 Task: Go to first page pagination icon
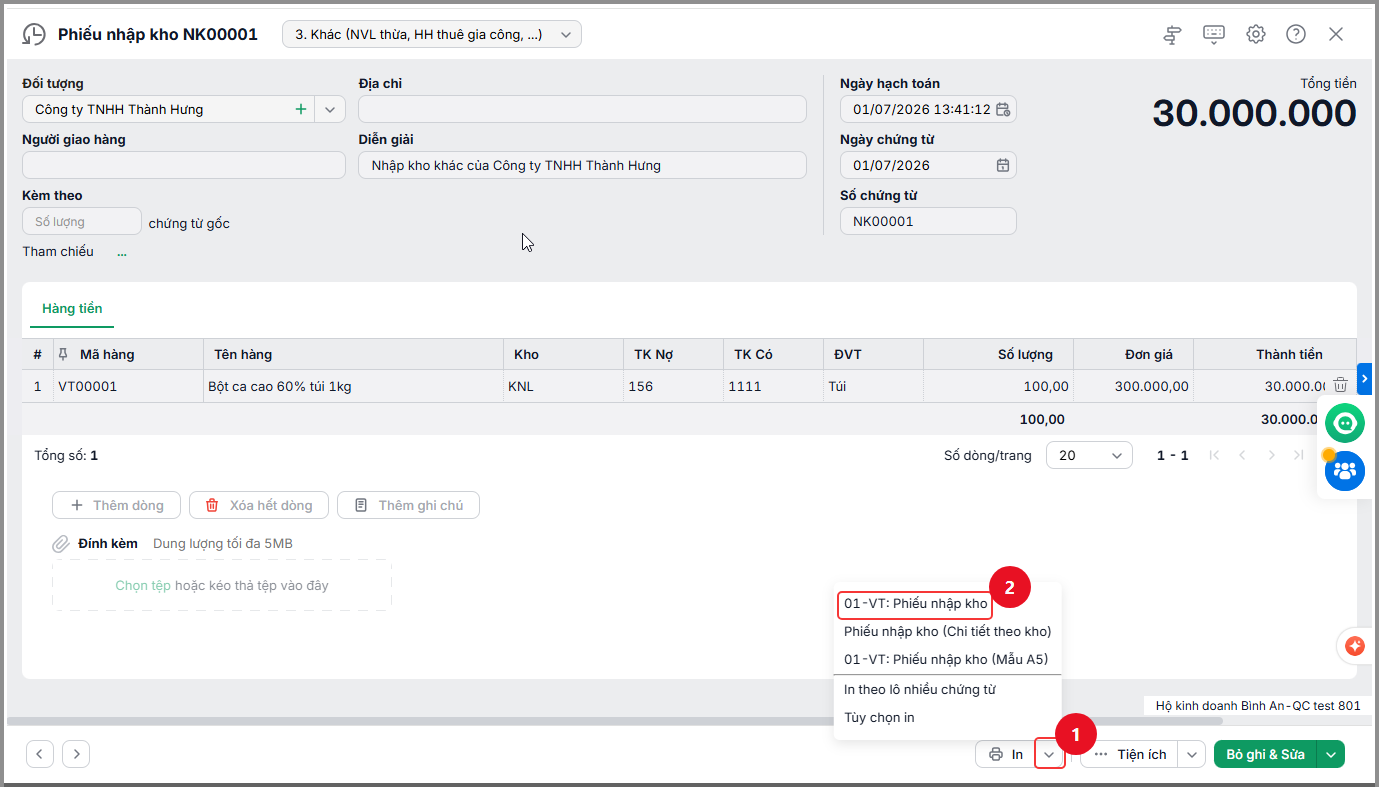[1214, 455]
